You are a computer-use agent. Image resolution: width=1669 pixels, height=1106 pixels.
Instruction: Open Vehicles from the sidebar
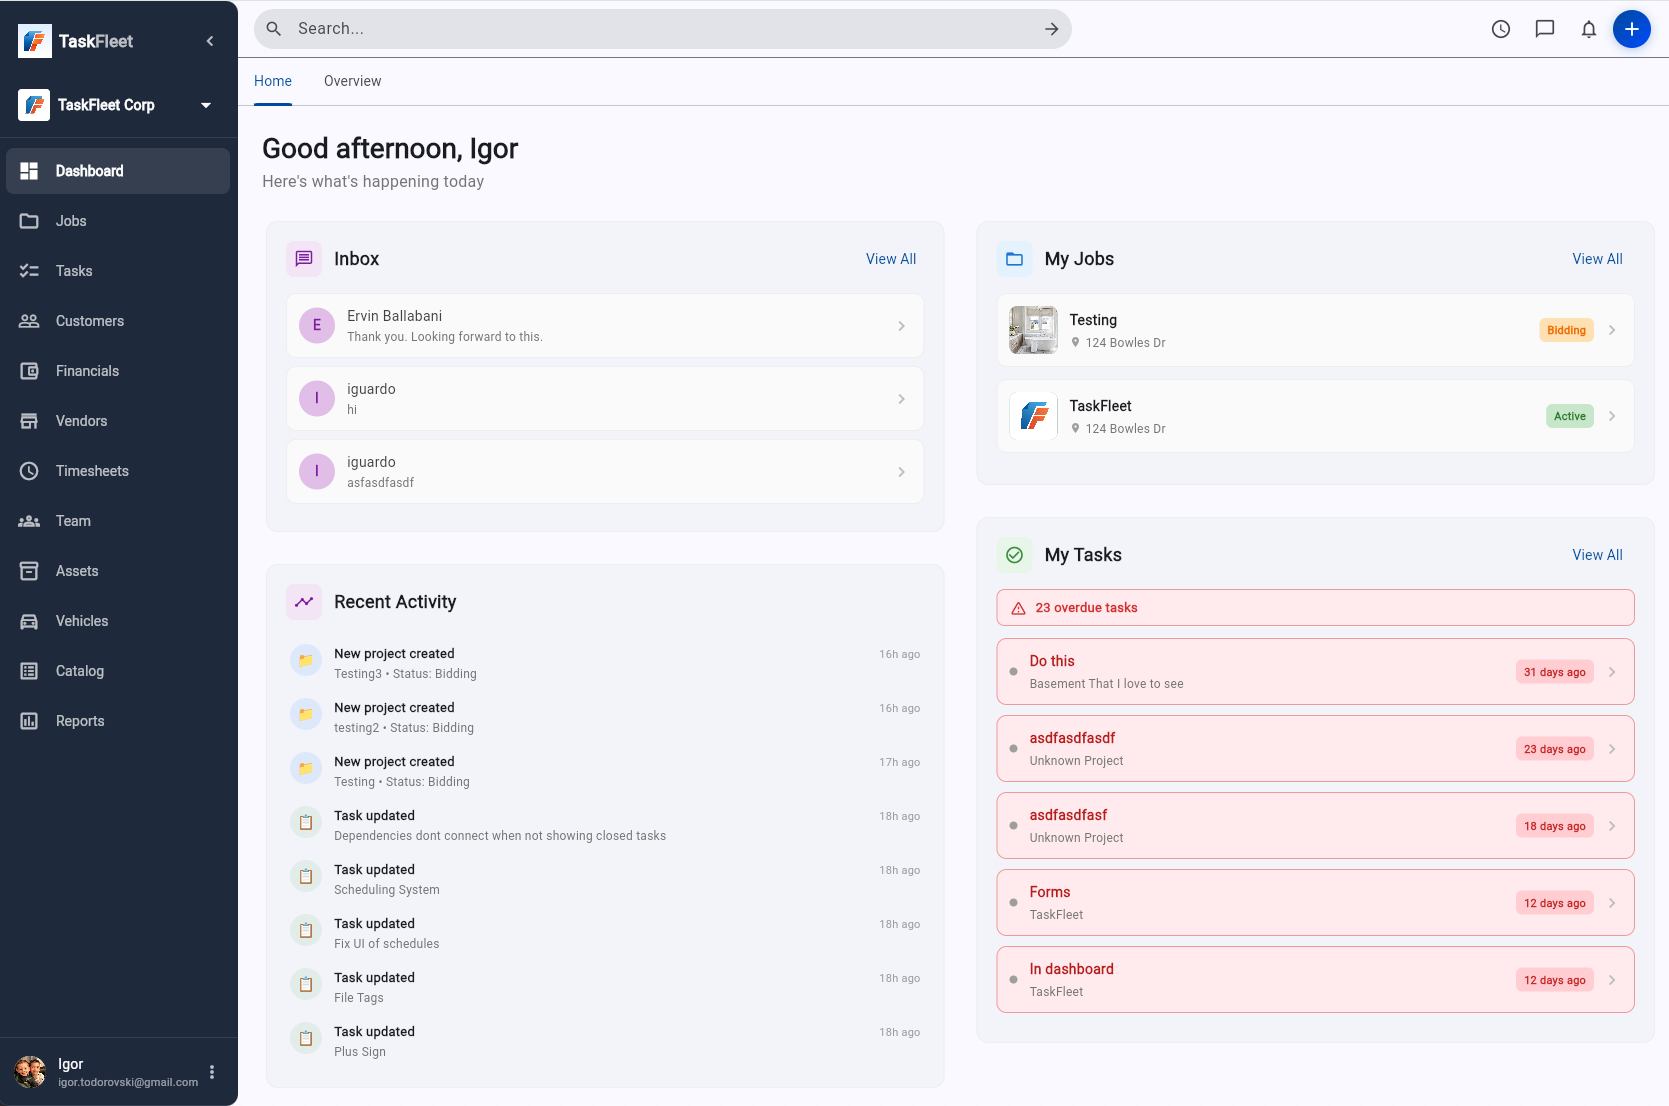82,621
